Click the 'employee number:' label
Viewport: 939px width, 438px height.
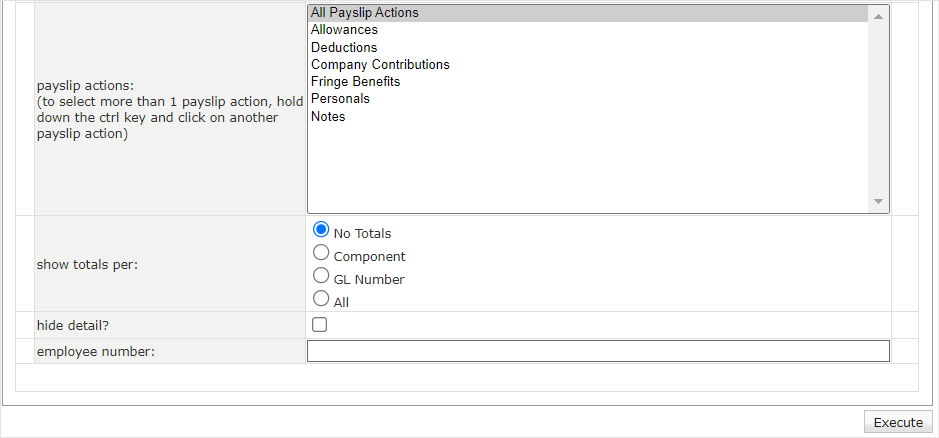tap(95, 351)
